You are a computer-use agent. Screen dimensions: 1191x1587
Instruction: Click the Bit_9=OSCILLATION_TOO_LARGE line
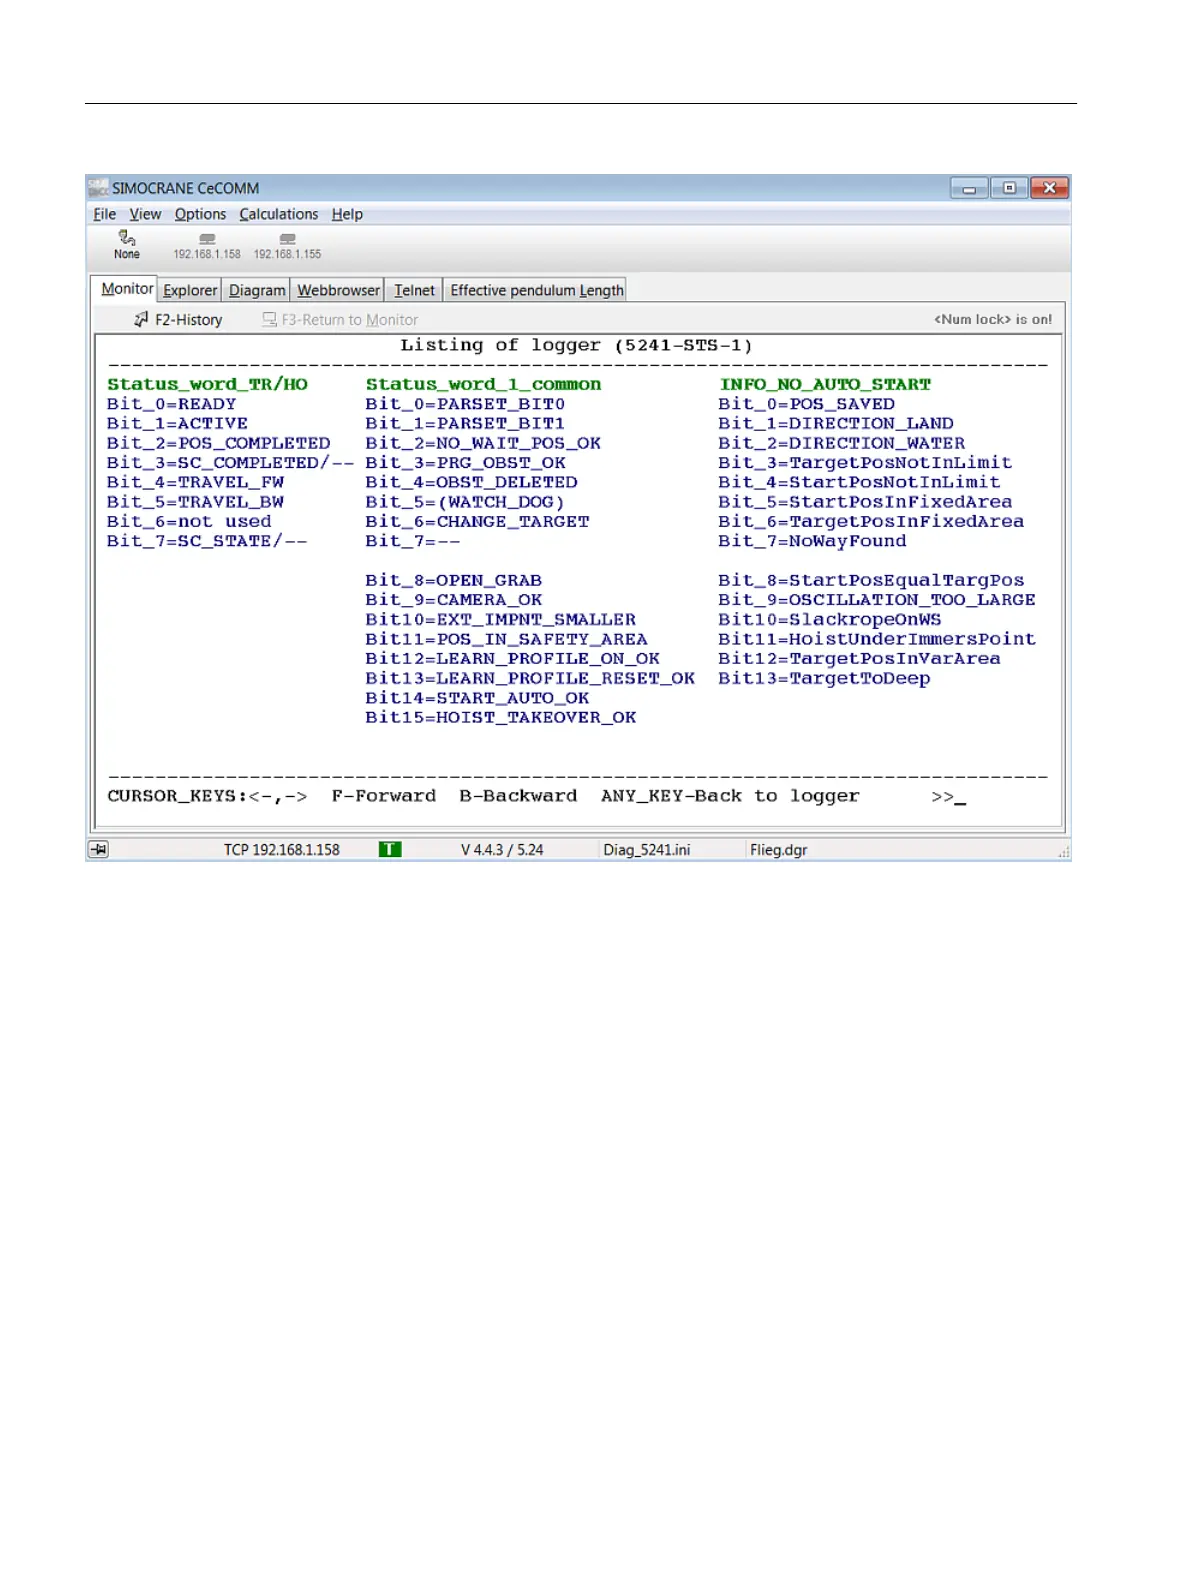point(877,600)
